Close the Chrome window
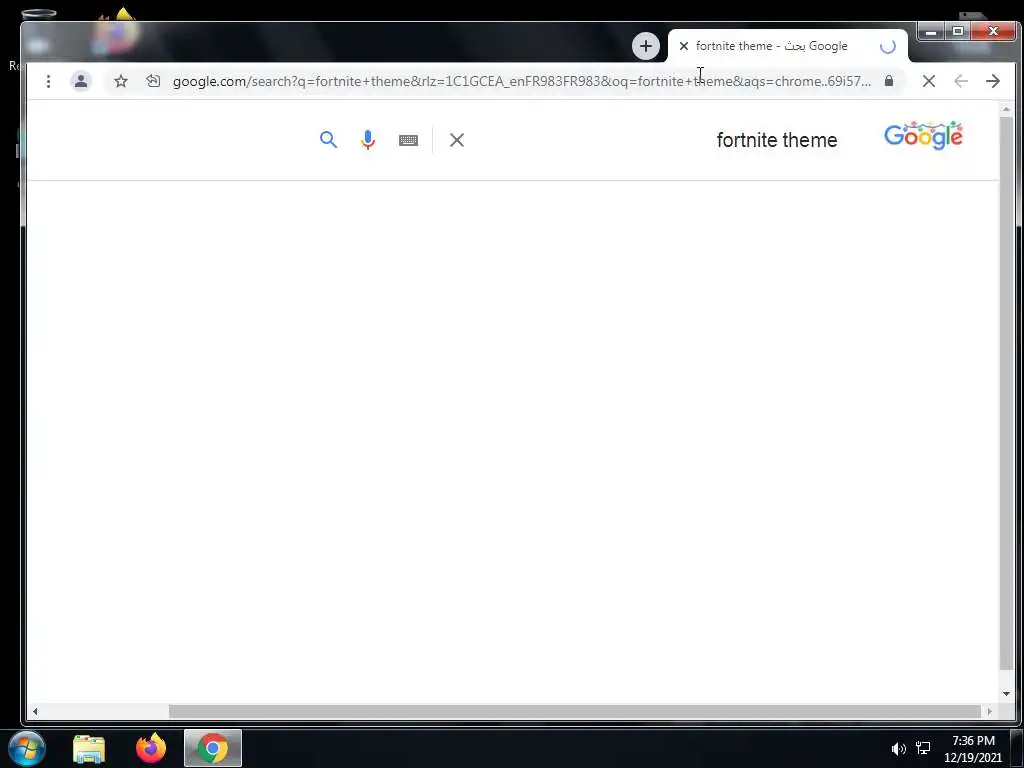Viewport: 1024px width, 768px height. (993, 31)
